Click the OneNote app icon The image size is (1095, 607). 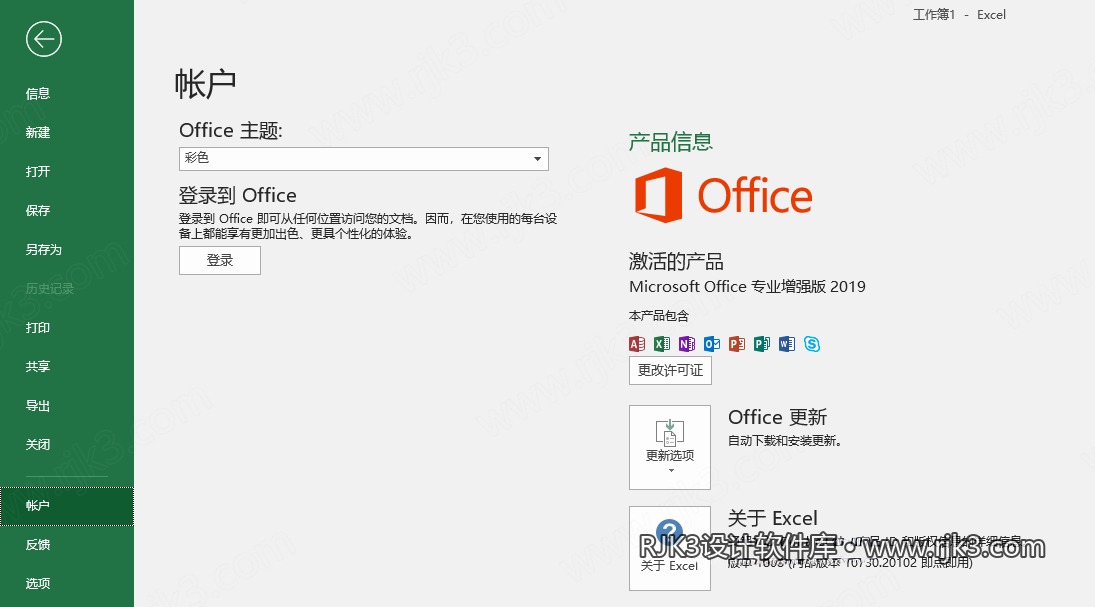point(687,344)
